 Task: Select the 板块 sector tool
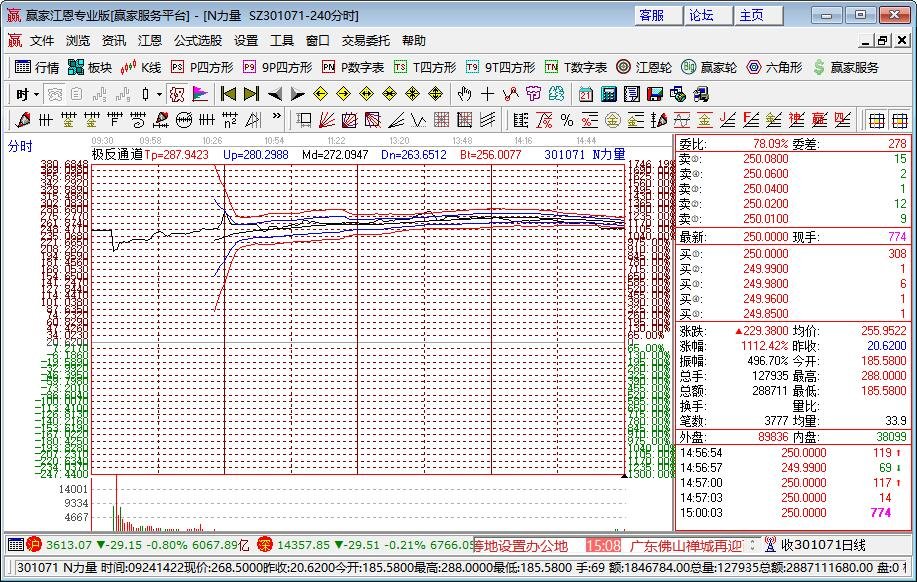click(88, 68)
